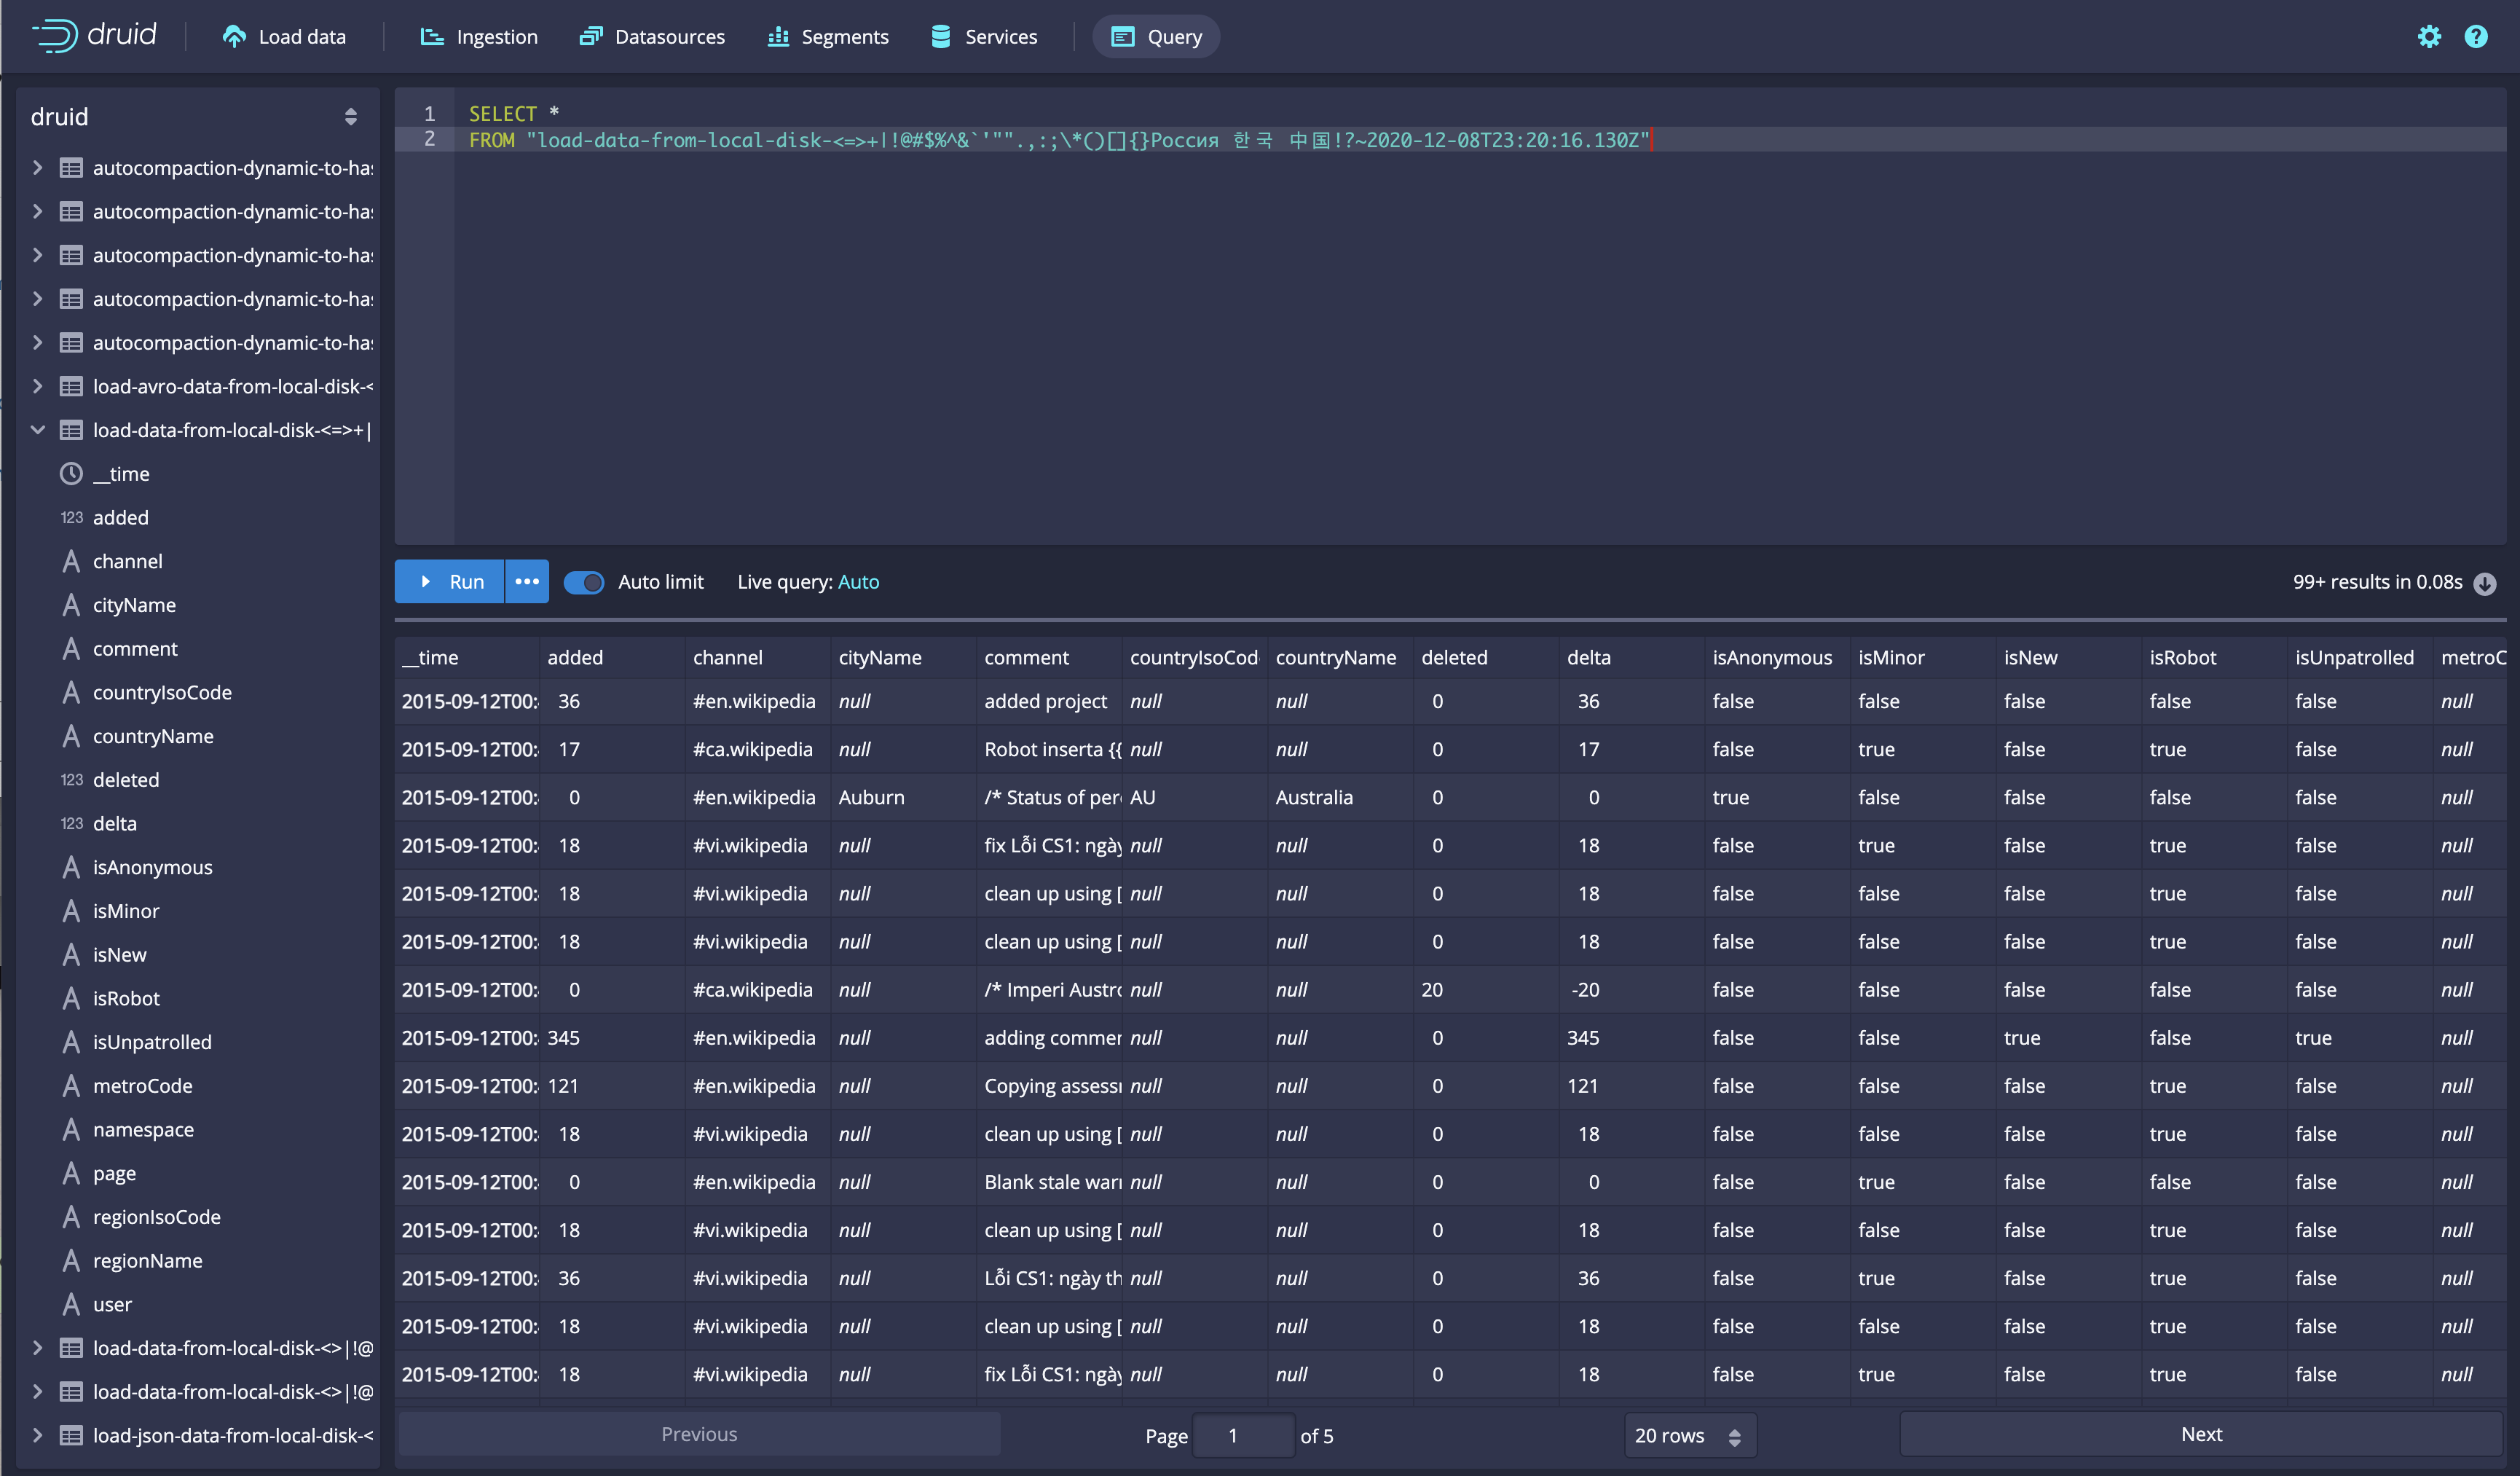Open the settings gear icon
Screen dimensions: 2520x1476
pos(2429,37)
